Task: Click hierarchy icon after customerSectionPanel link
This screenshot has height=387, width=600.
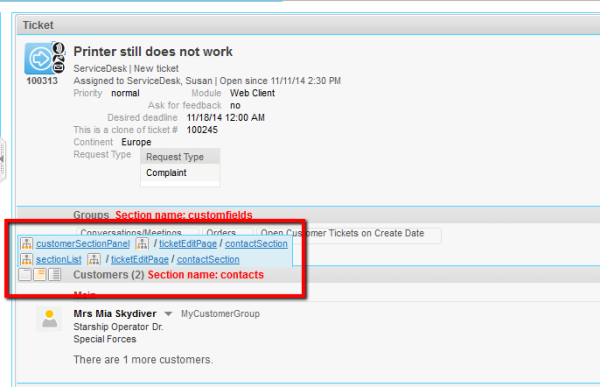Action: [142, 243]
